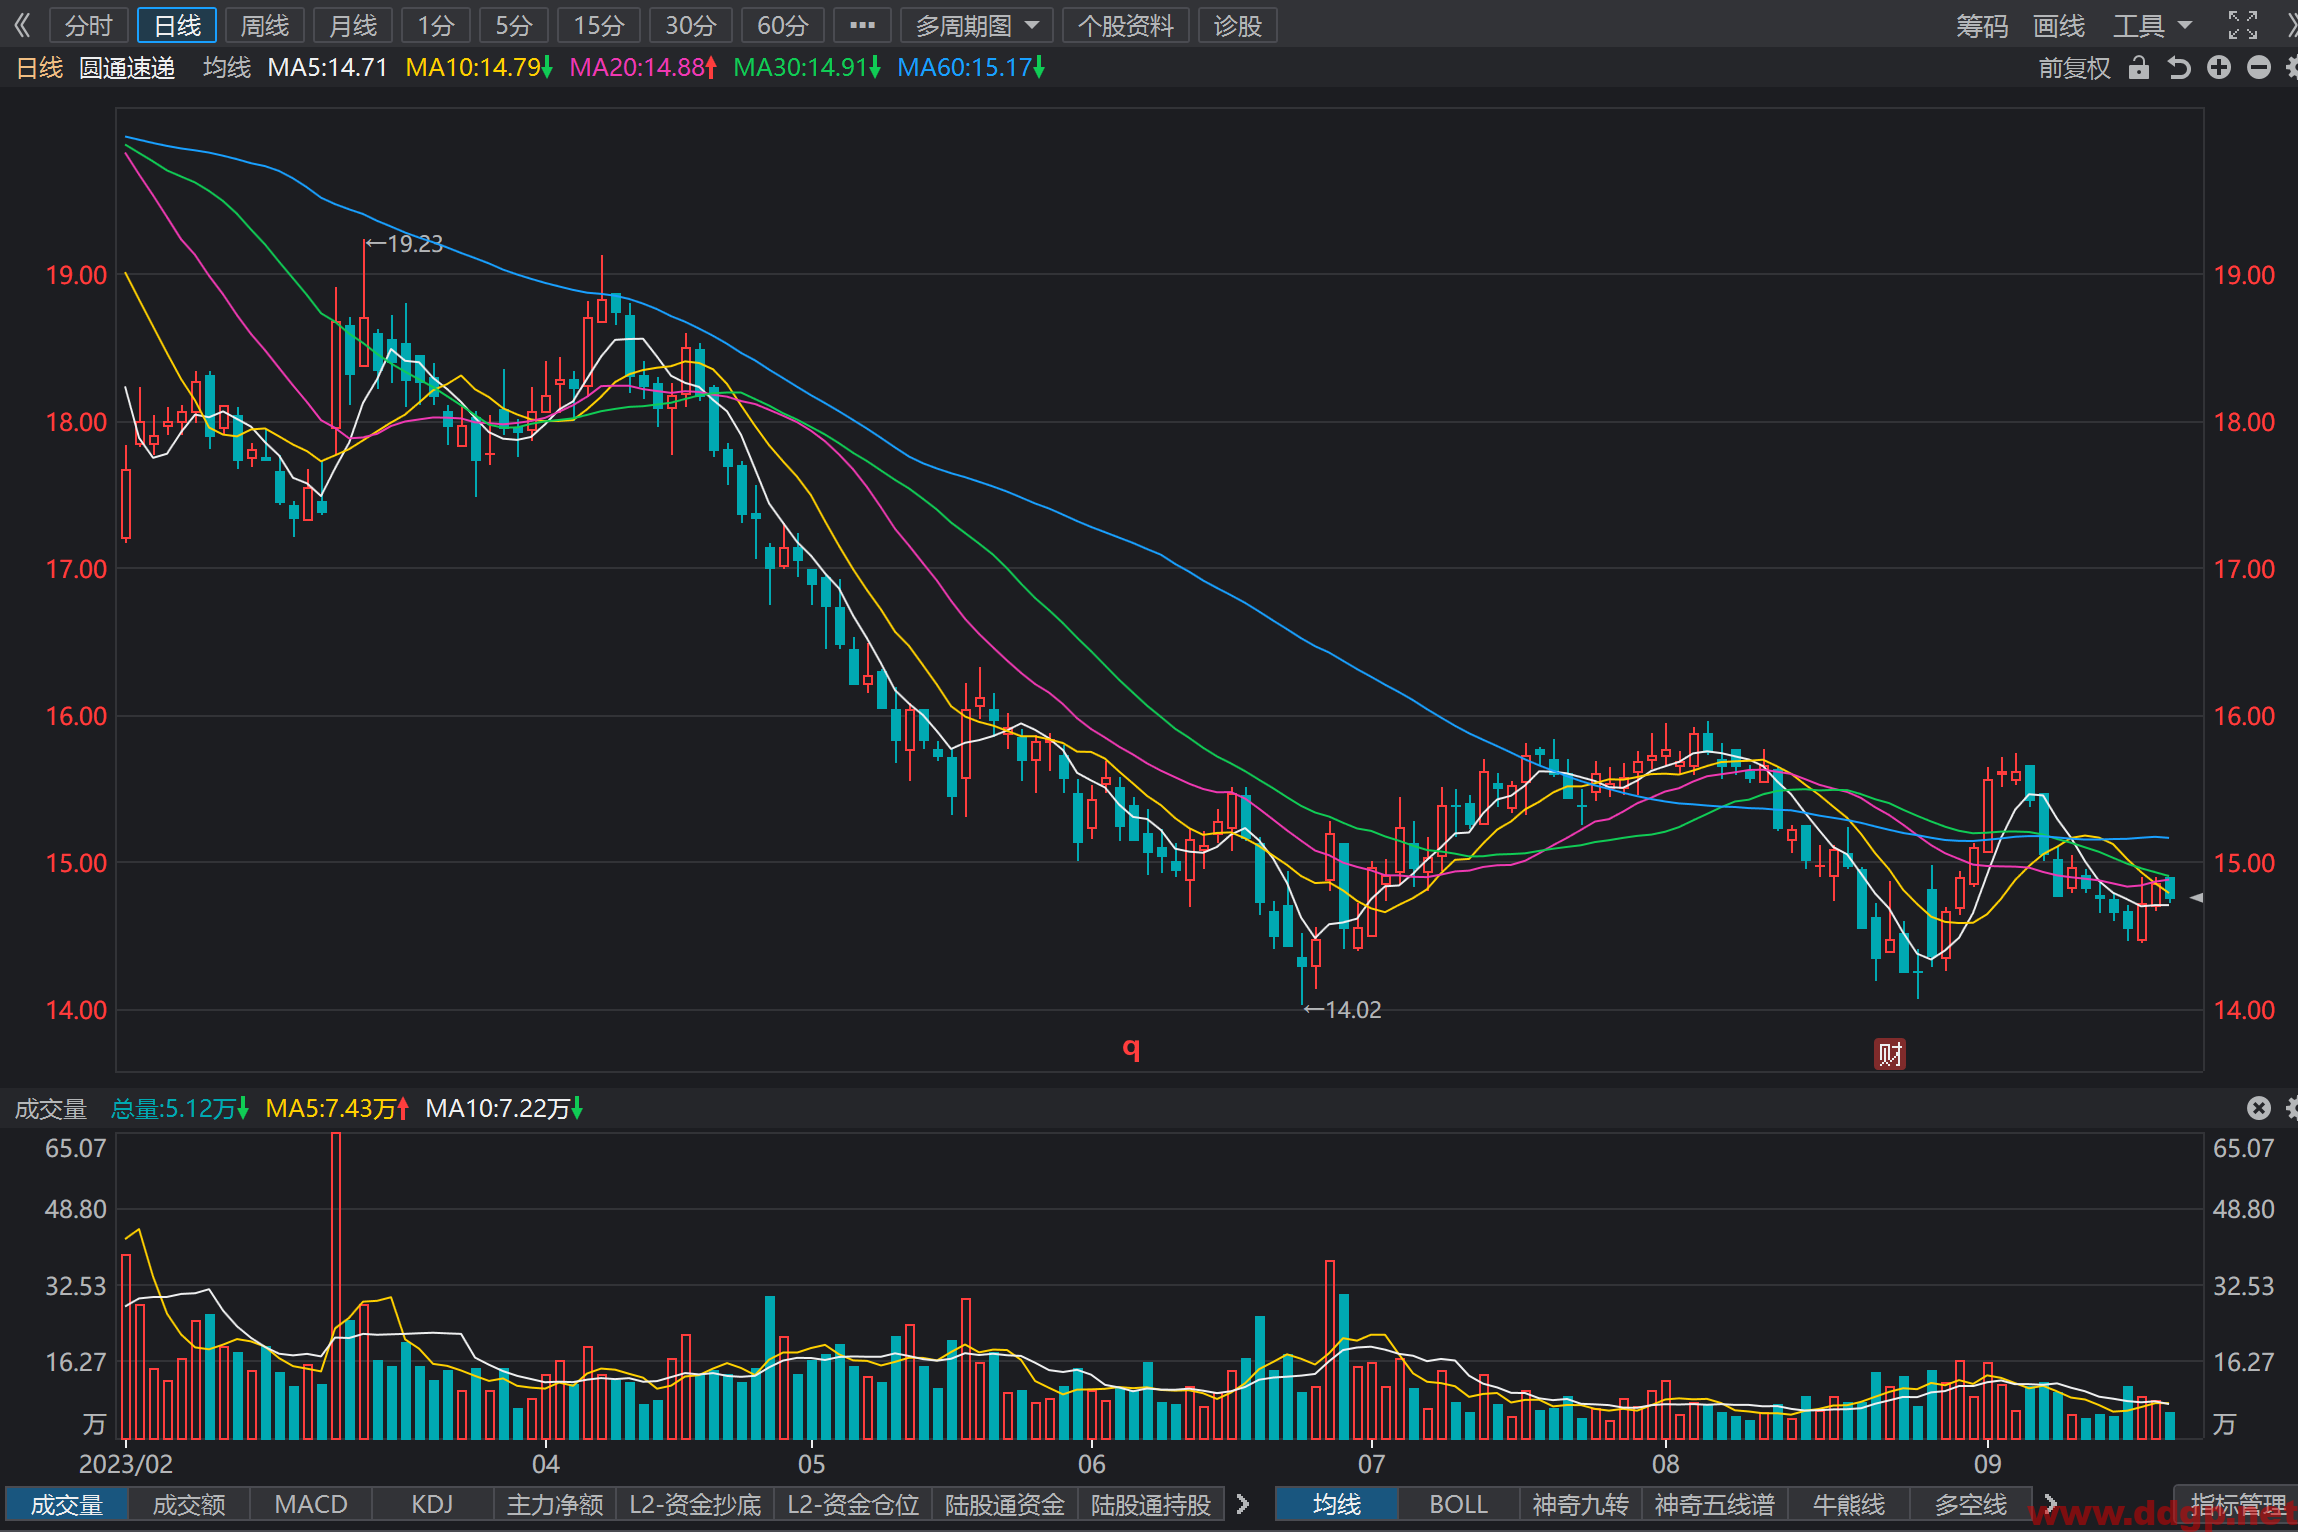Expand the 工具 tools dropdown
This screenshot has width=2298, height=1532.
pyautogui.click(x=2152, y=25)
